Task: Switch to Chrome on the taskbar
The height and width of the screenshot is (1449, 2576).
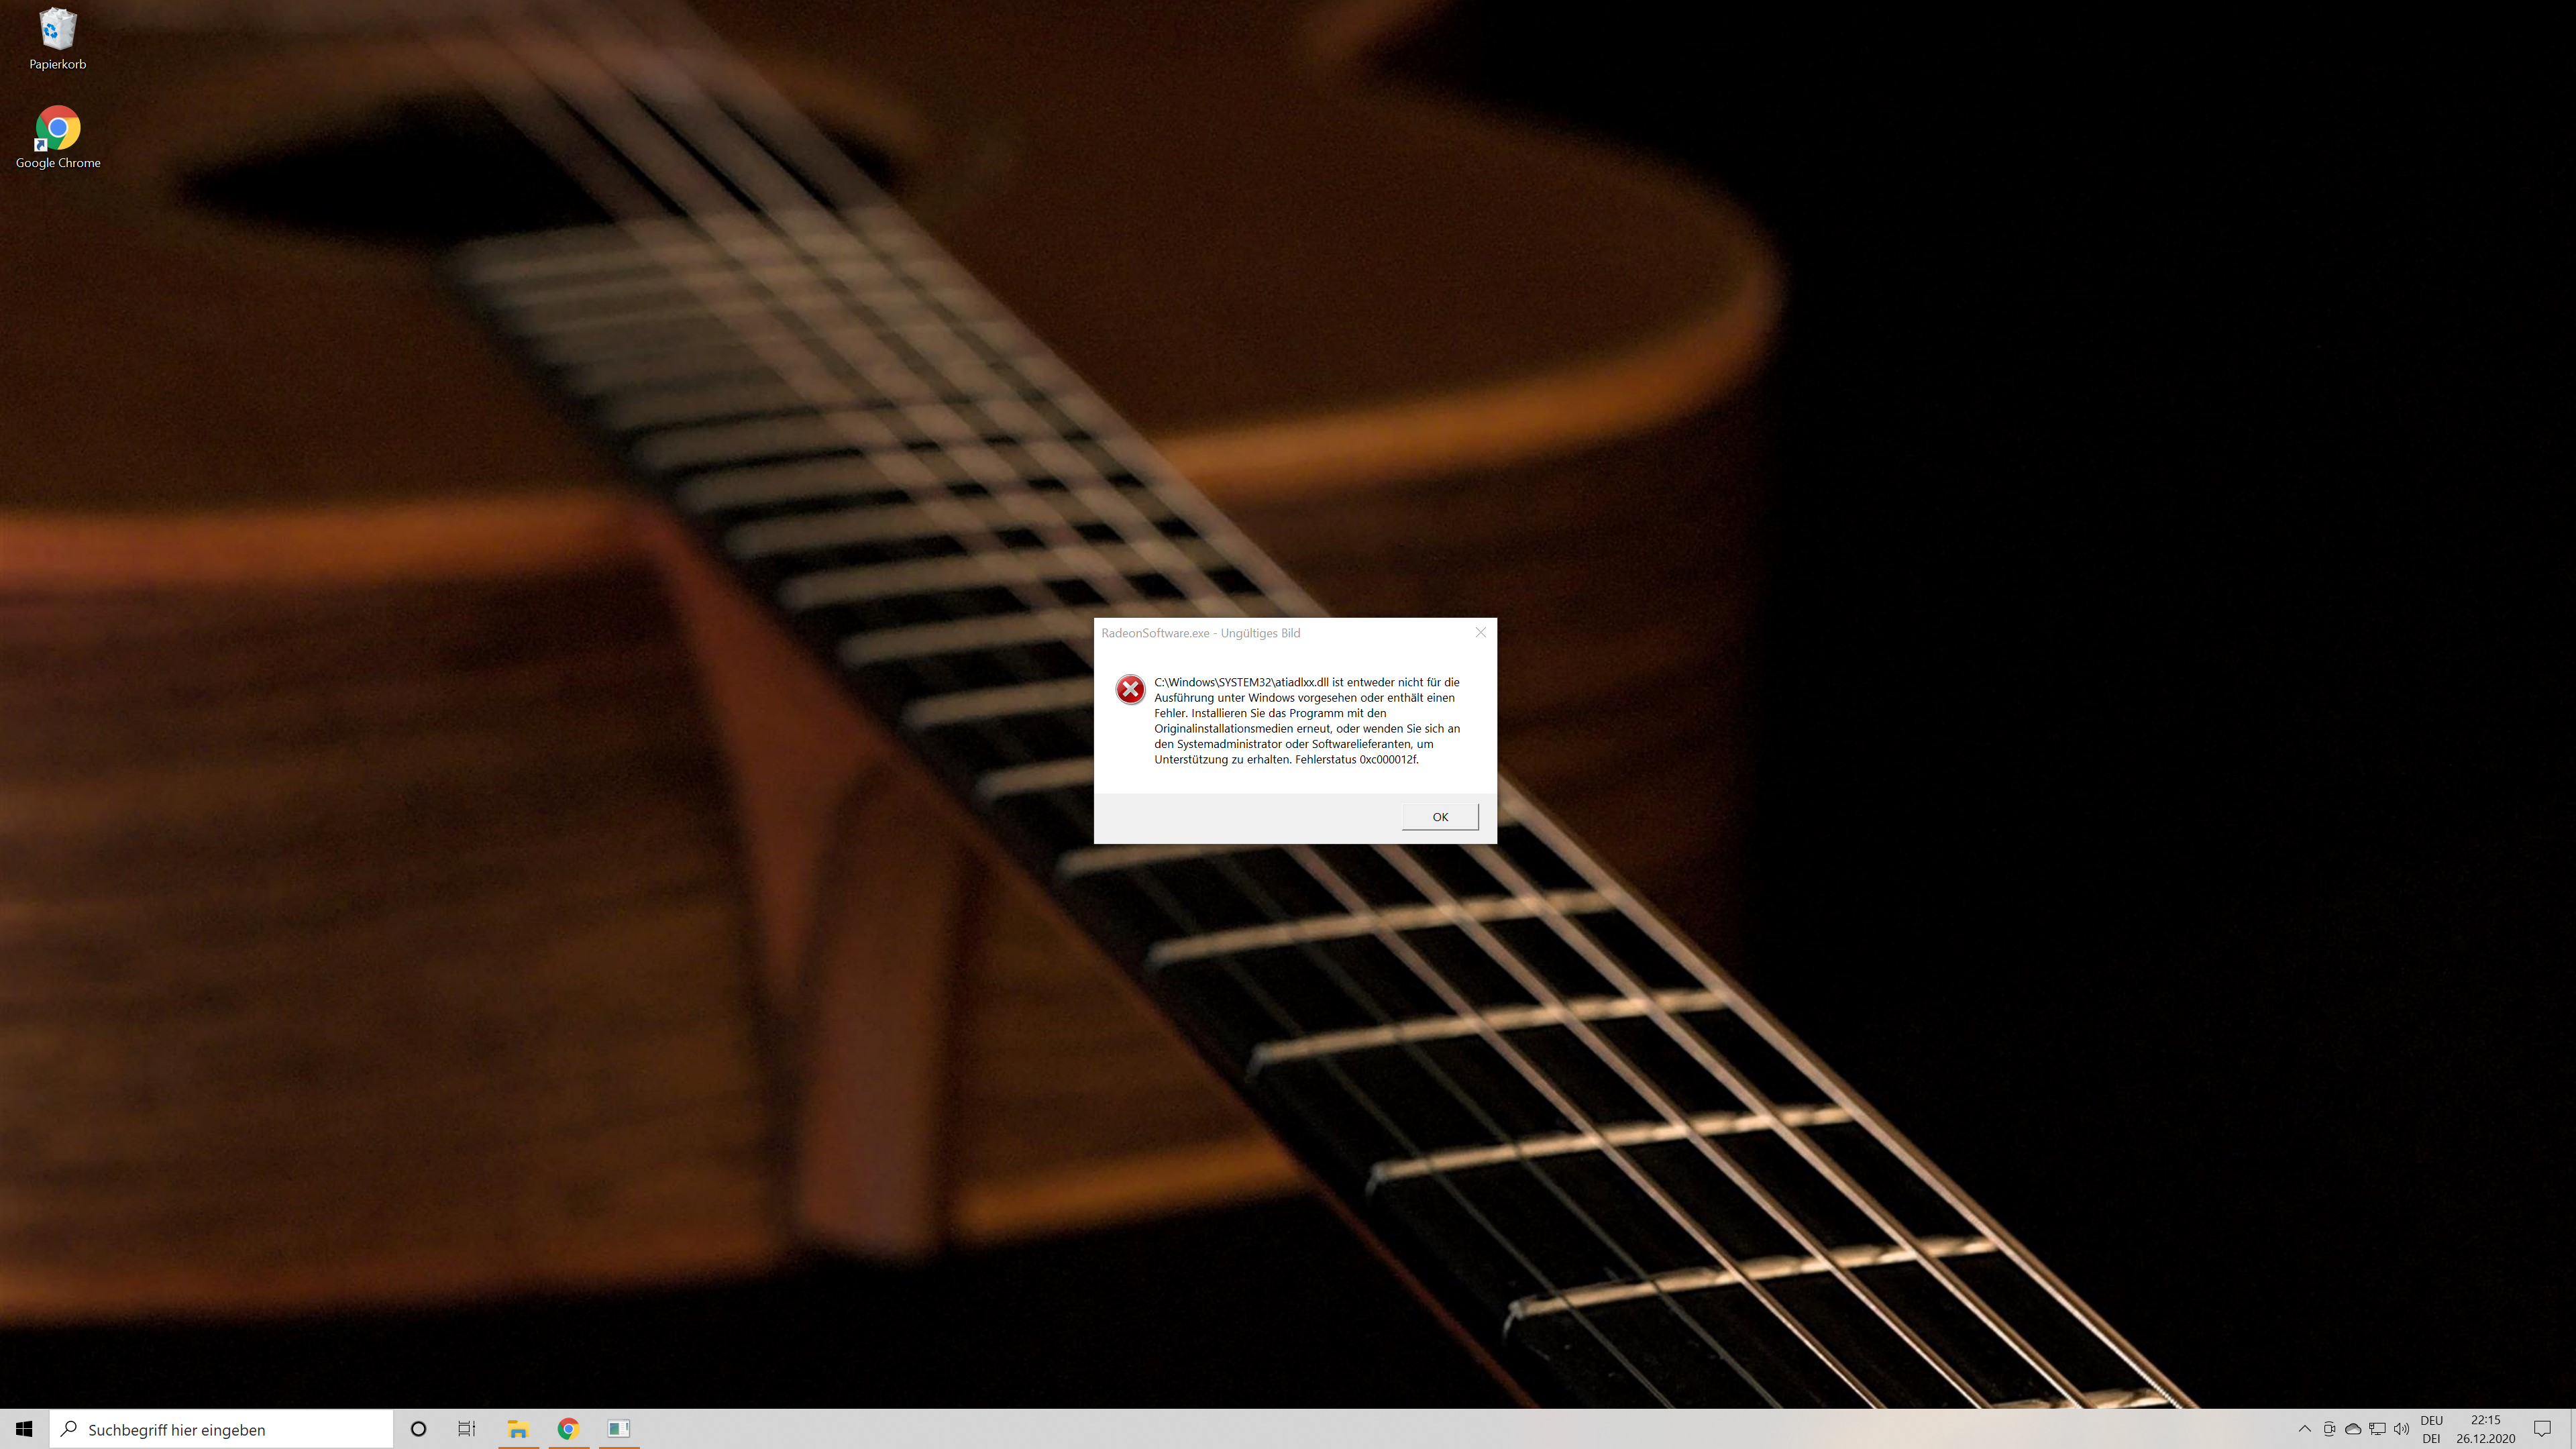Action: [x=568, y=1429]
